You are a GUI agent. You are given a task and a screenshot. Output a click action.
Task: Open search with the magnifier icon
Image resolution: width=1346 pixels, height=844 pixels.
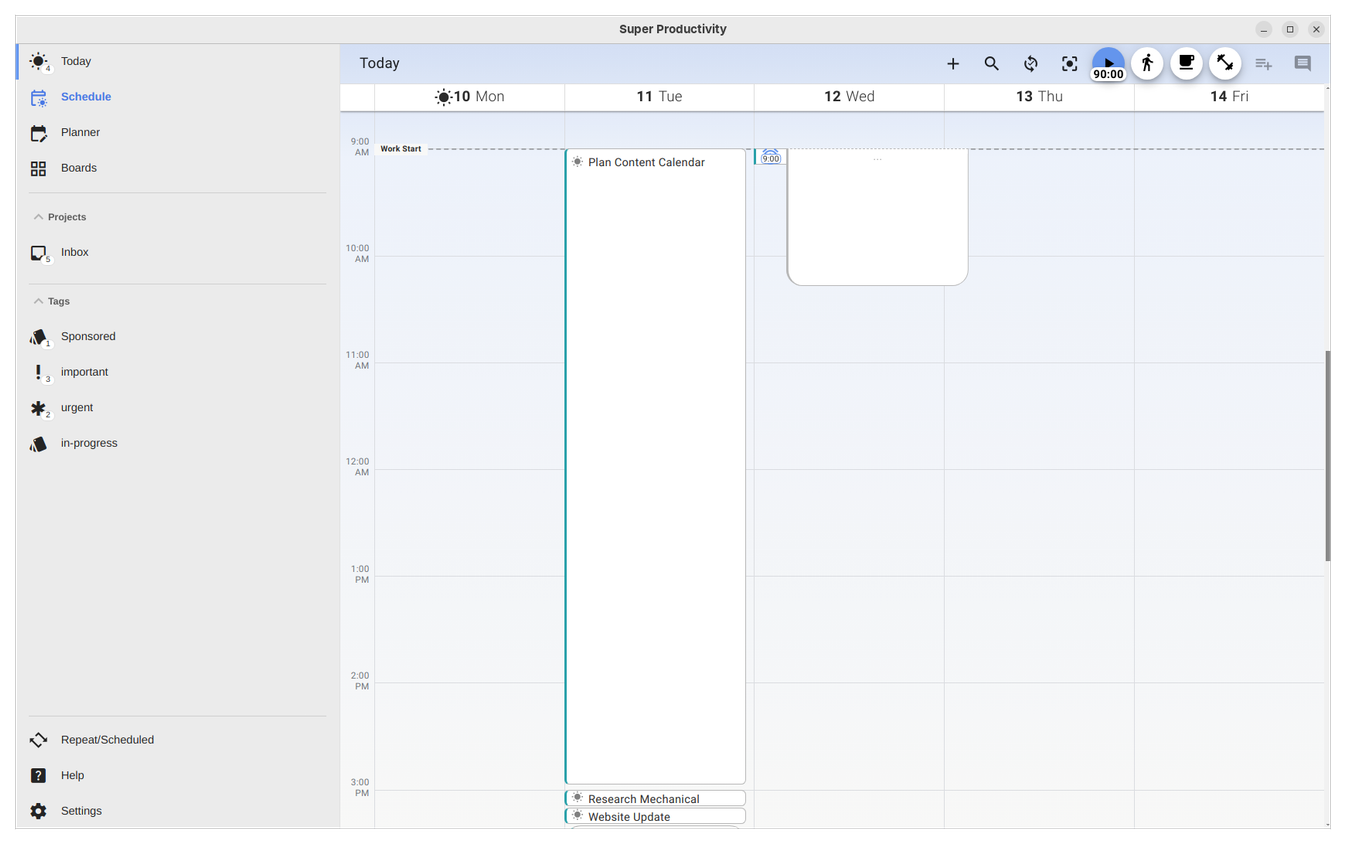click(992, 63)
